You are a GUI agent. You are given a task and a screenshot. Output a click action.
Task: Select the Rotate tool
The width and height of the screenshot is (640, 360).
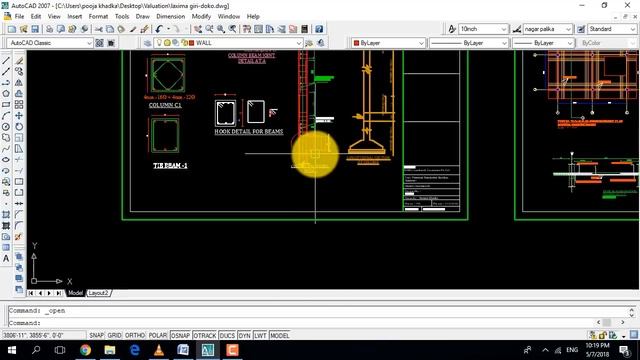point(19,127)
